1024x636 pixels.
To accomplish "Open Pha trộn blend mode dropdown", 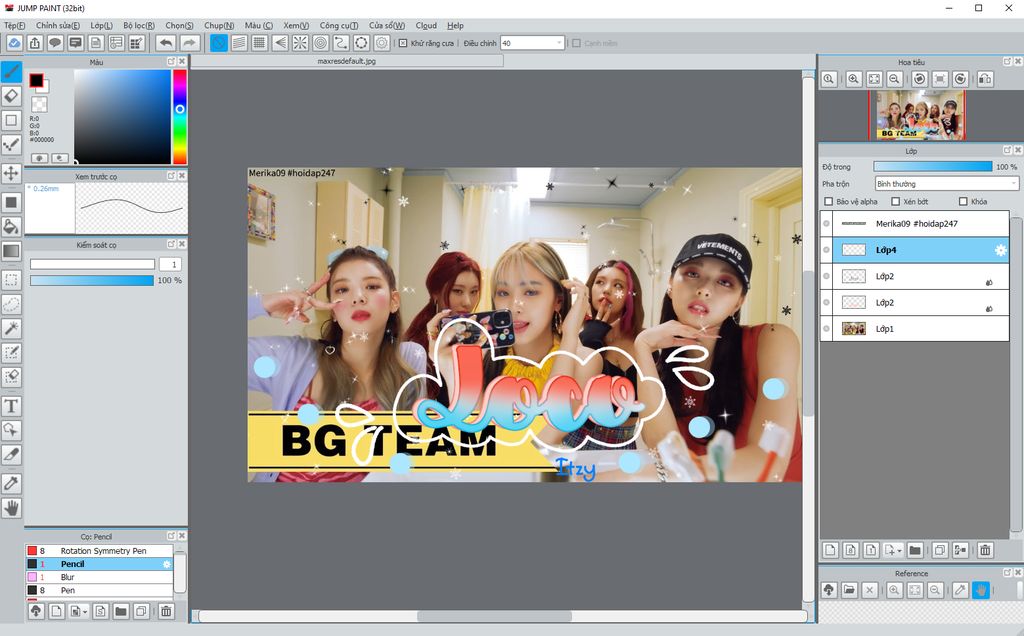I will [946, 184].
